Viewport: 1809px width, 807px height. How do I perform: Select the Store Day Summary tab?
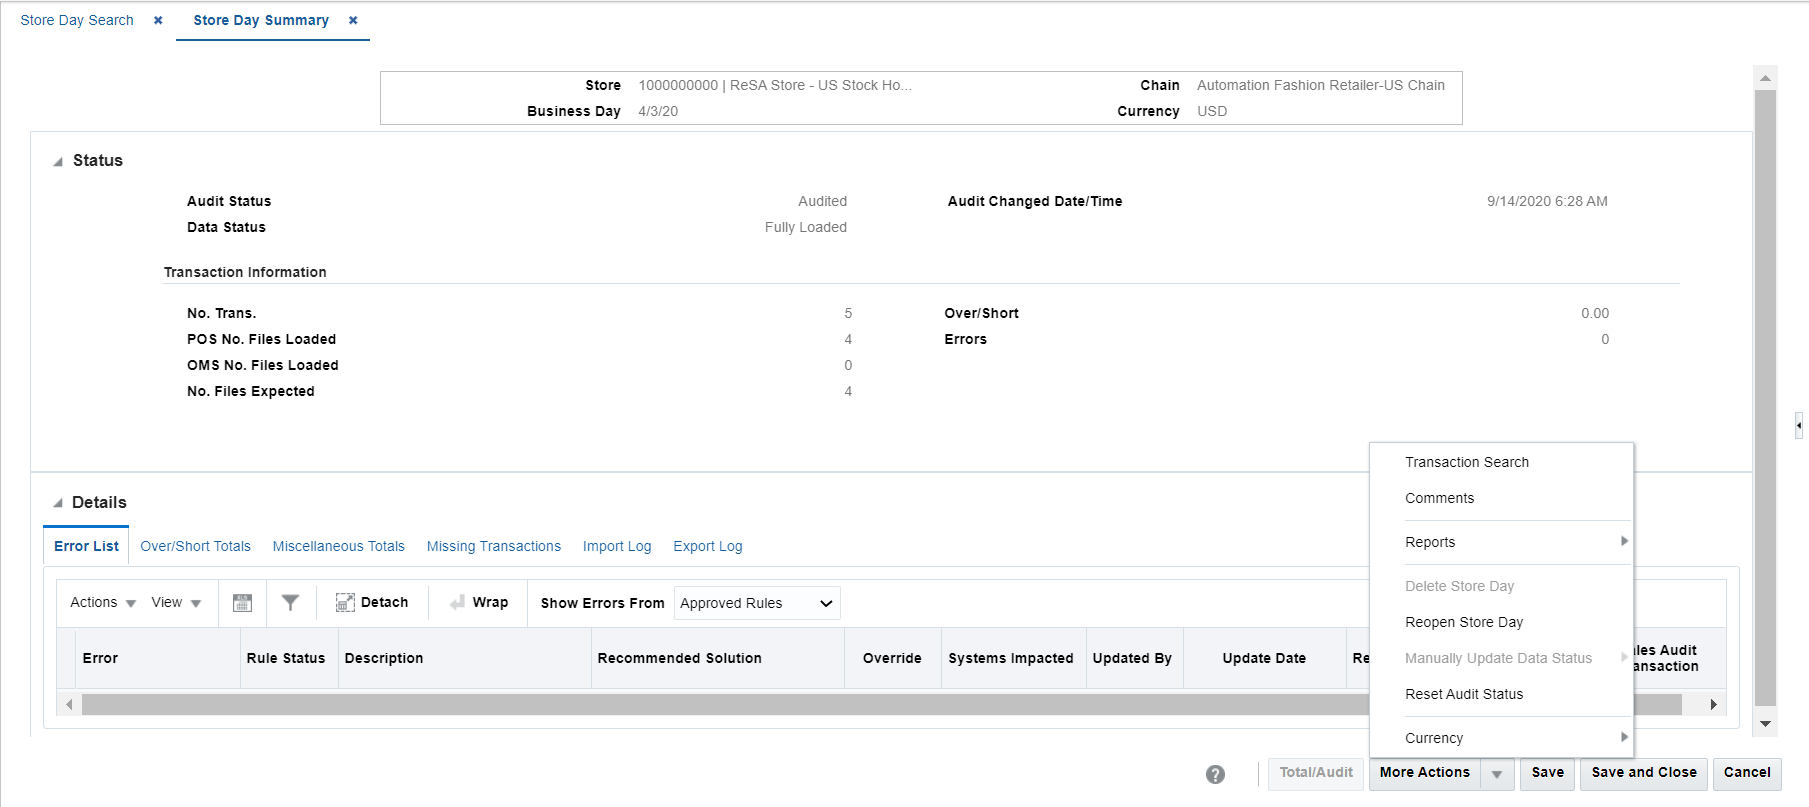[261, 20]
